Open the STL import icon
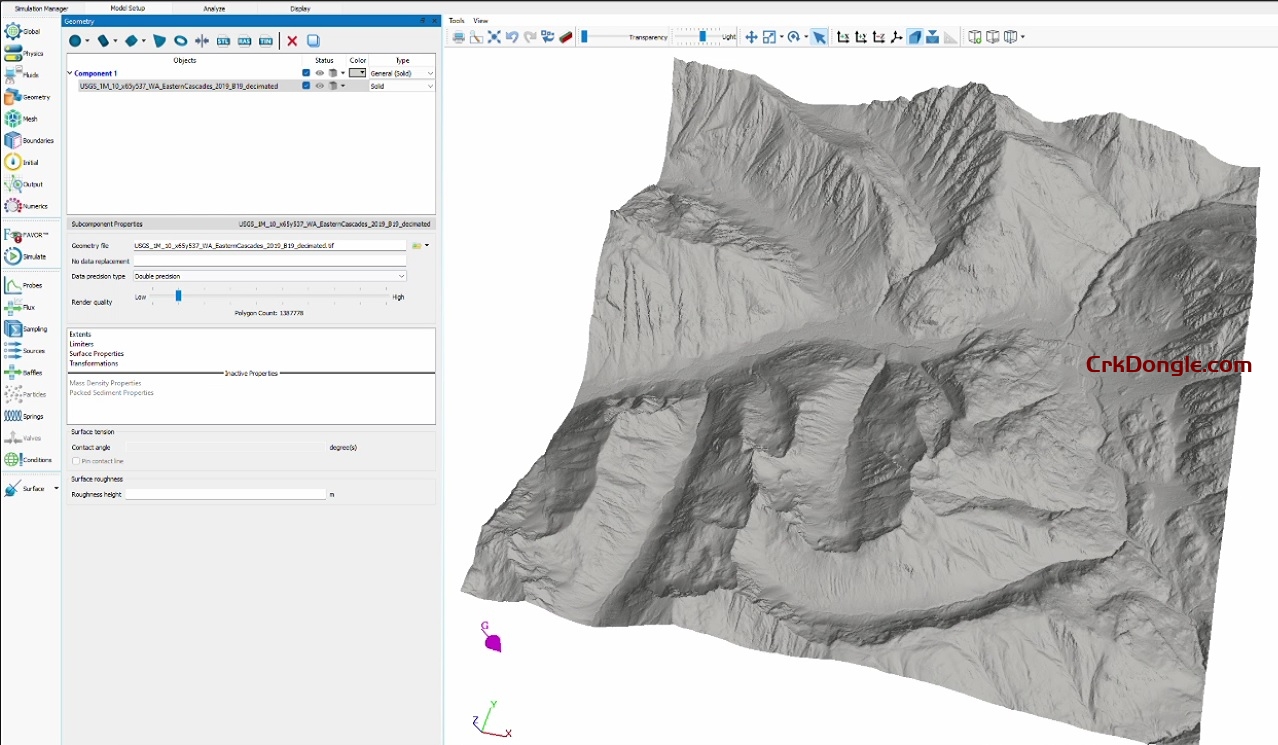 click(224, 41)
